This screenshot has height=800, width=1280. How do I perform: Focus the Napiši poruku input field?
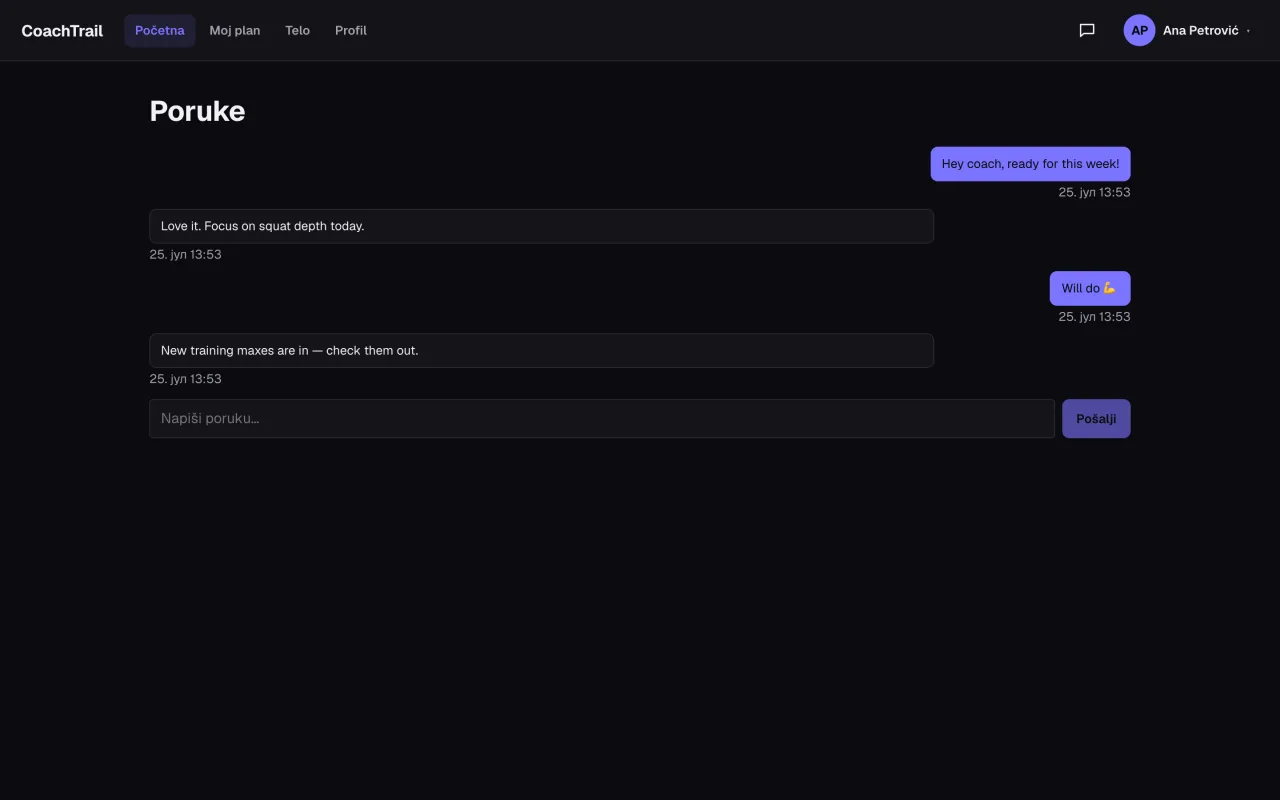pos(602,419)
